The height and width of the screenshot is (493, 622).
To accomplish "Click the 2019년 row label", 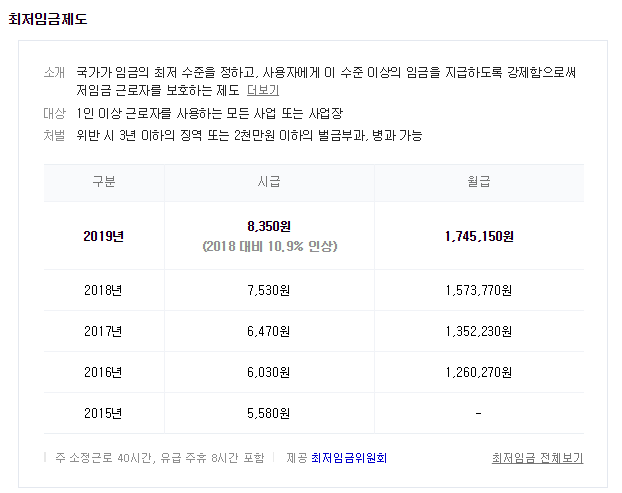I will 104,236.
